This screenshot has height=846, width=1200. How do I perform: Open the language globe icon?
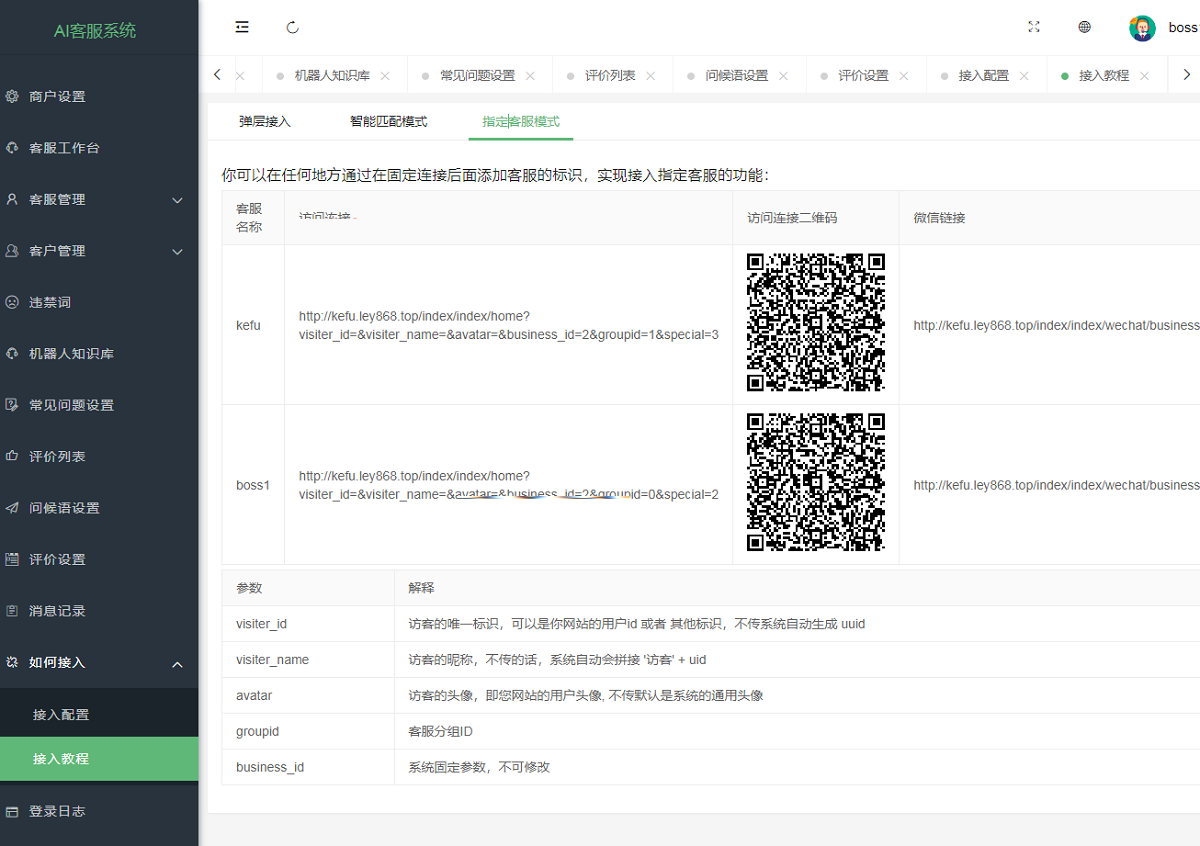[1085, 27]
